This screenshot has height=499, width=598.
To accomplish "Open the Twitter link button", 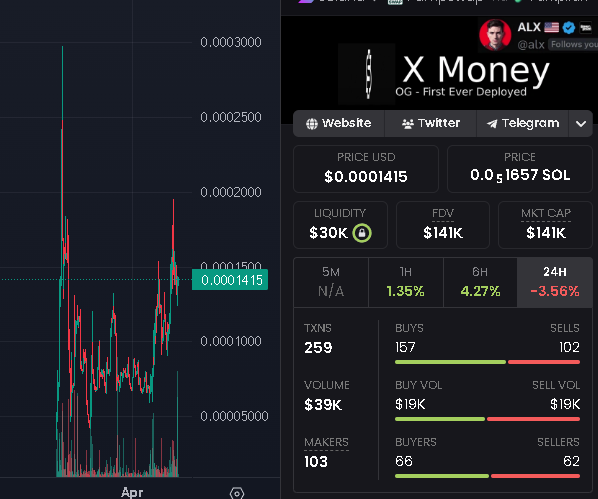I will (431, 123).
